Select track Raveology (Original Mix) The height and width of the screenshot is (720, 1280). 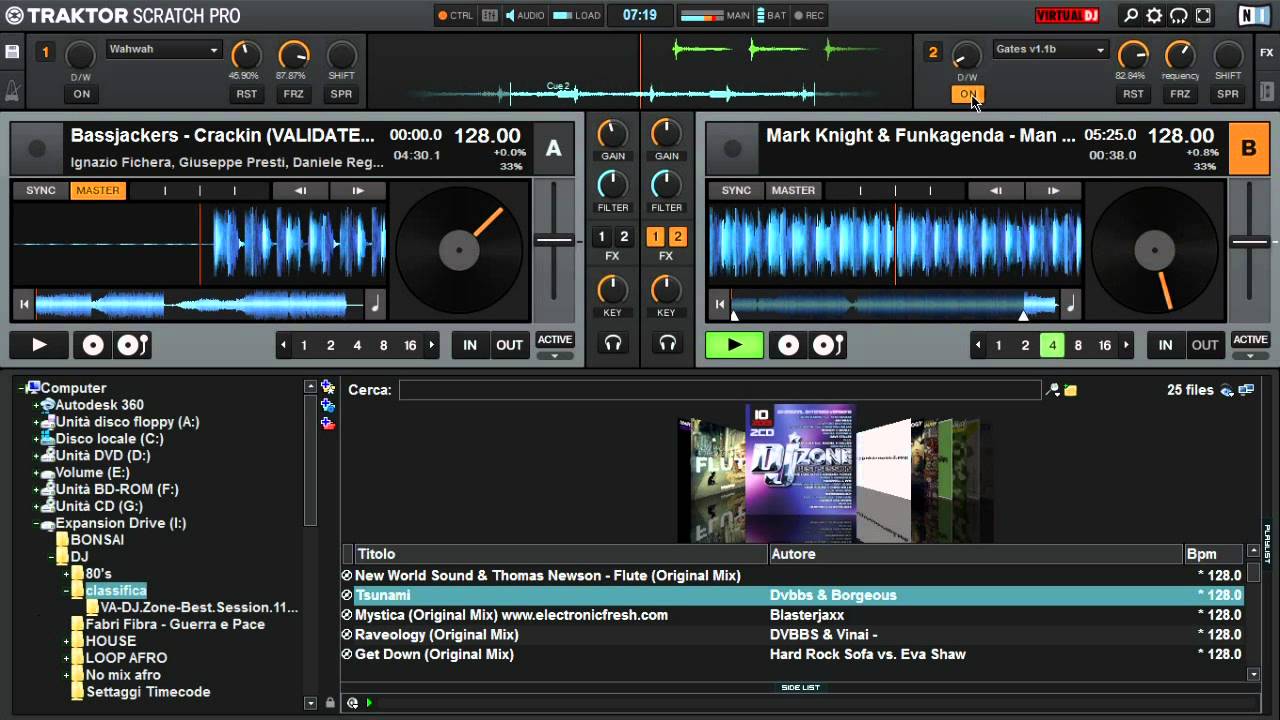pos(436,635)
